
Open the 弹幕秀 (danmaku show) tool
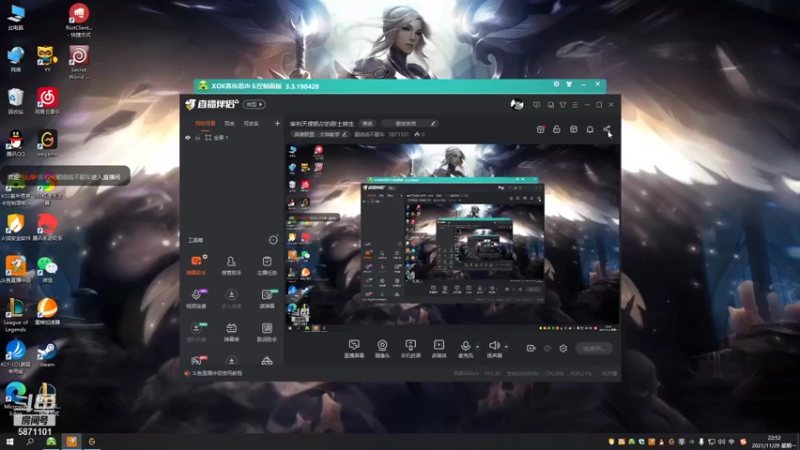(231, 332)
